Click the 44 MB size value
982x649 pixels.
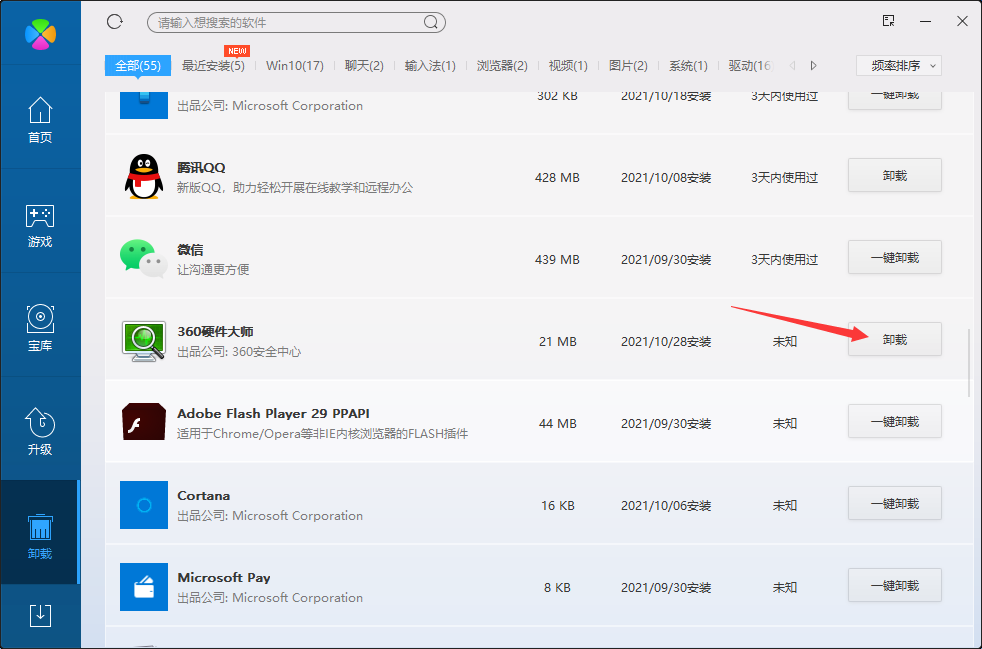pos(557,424)
